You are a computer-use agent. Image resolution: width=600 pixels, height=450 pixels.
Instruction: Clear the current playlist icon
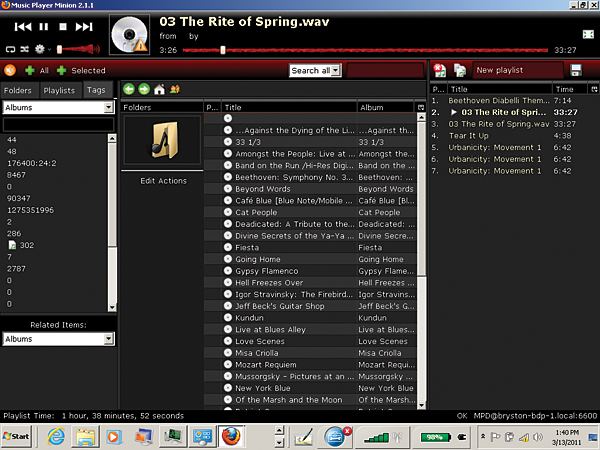440,70
